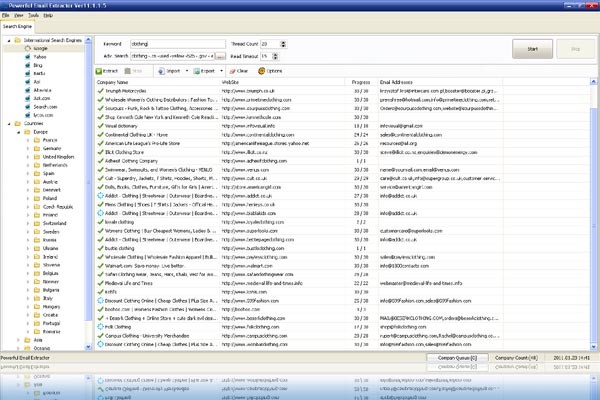The width and height of the screenshot is (600, 400).
Task: Select the Altavista search engine icon
Action: click(x=28, y=90)
